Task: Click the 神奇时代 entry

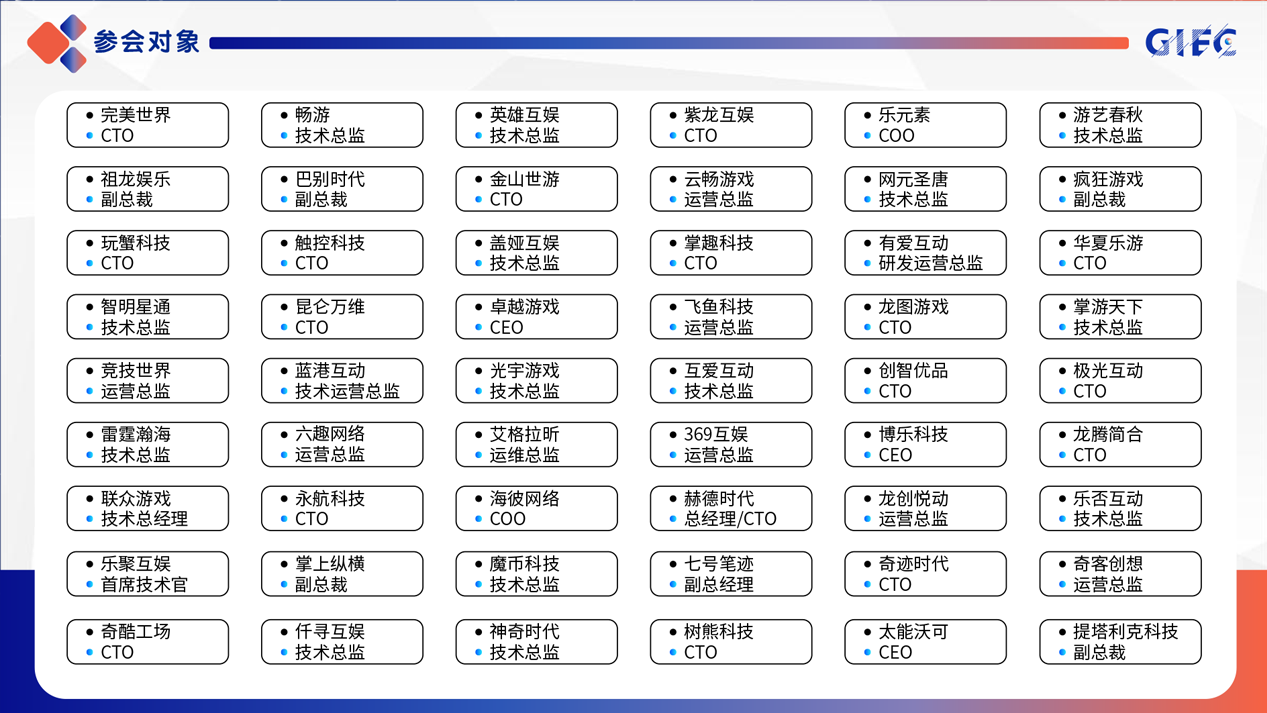Action: (537, 642)
